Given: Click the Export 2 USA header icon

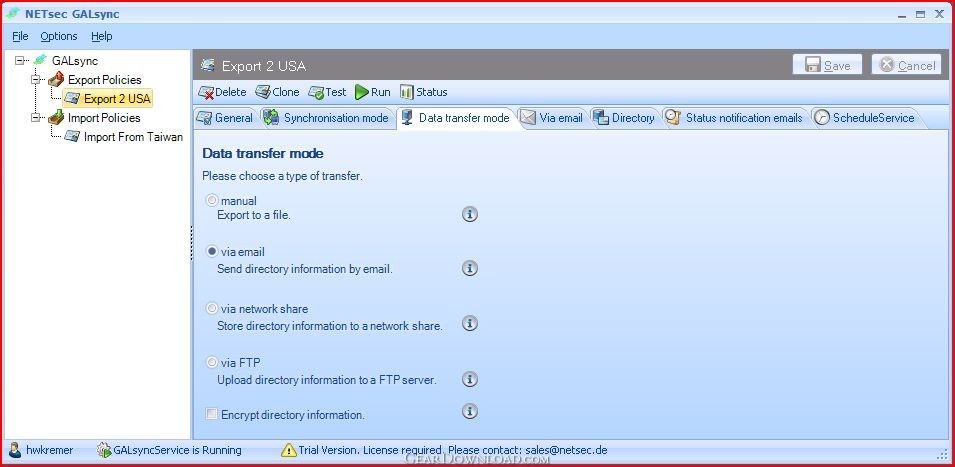Looking at the screenshot, I should click(208, 65).
